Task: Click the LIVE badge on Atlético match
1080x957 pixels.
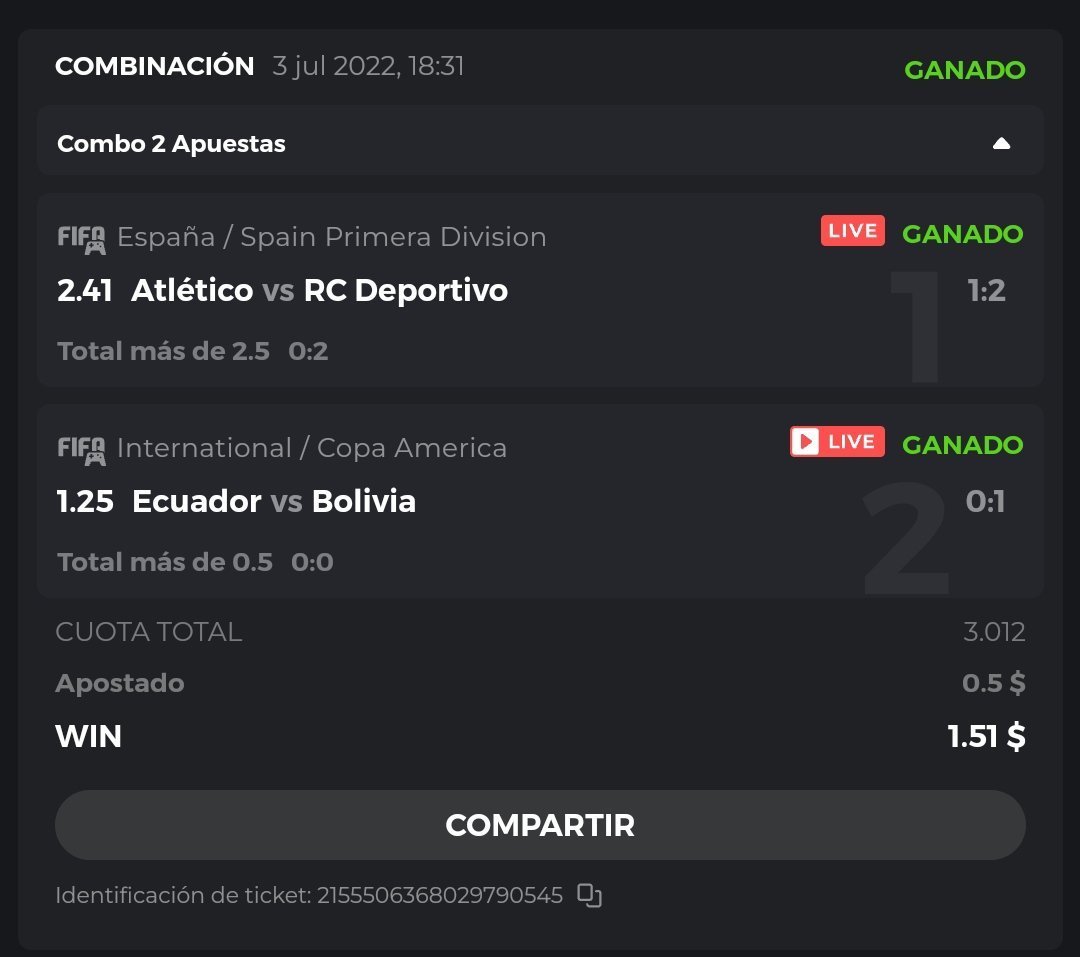Action: point(852,231)
